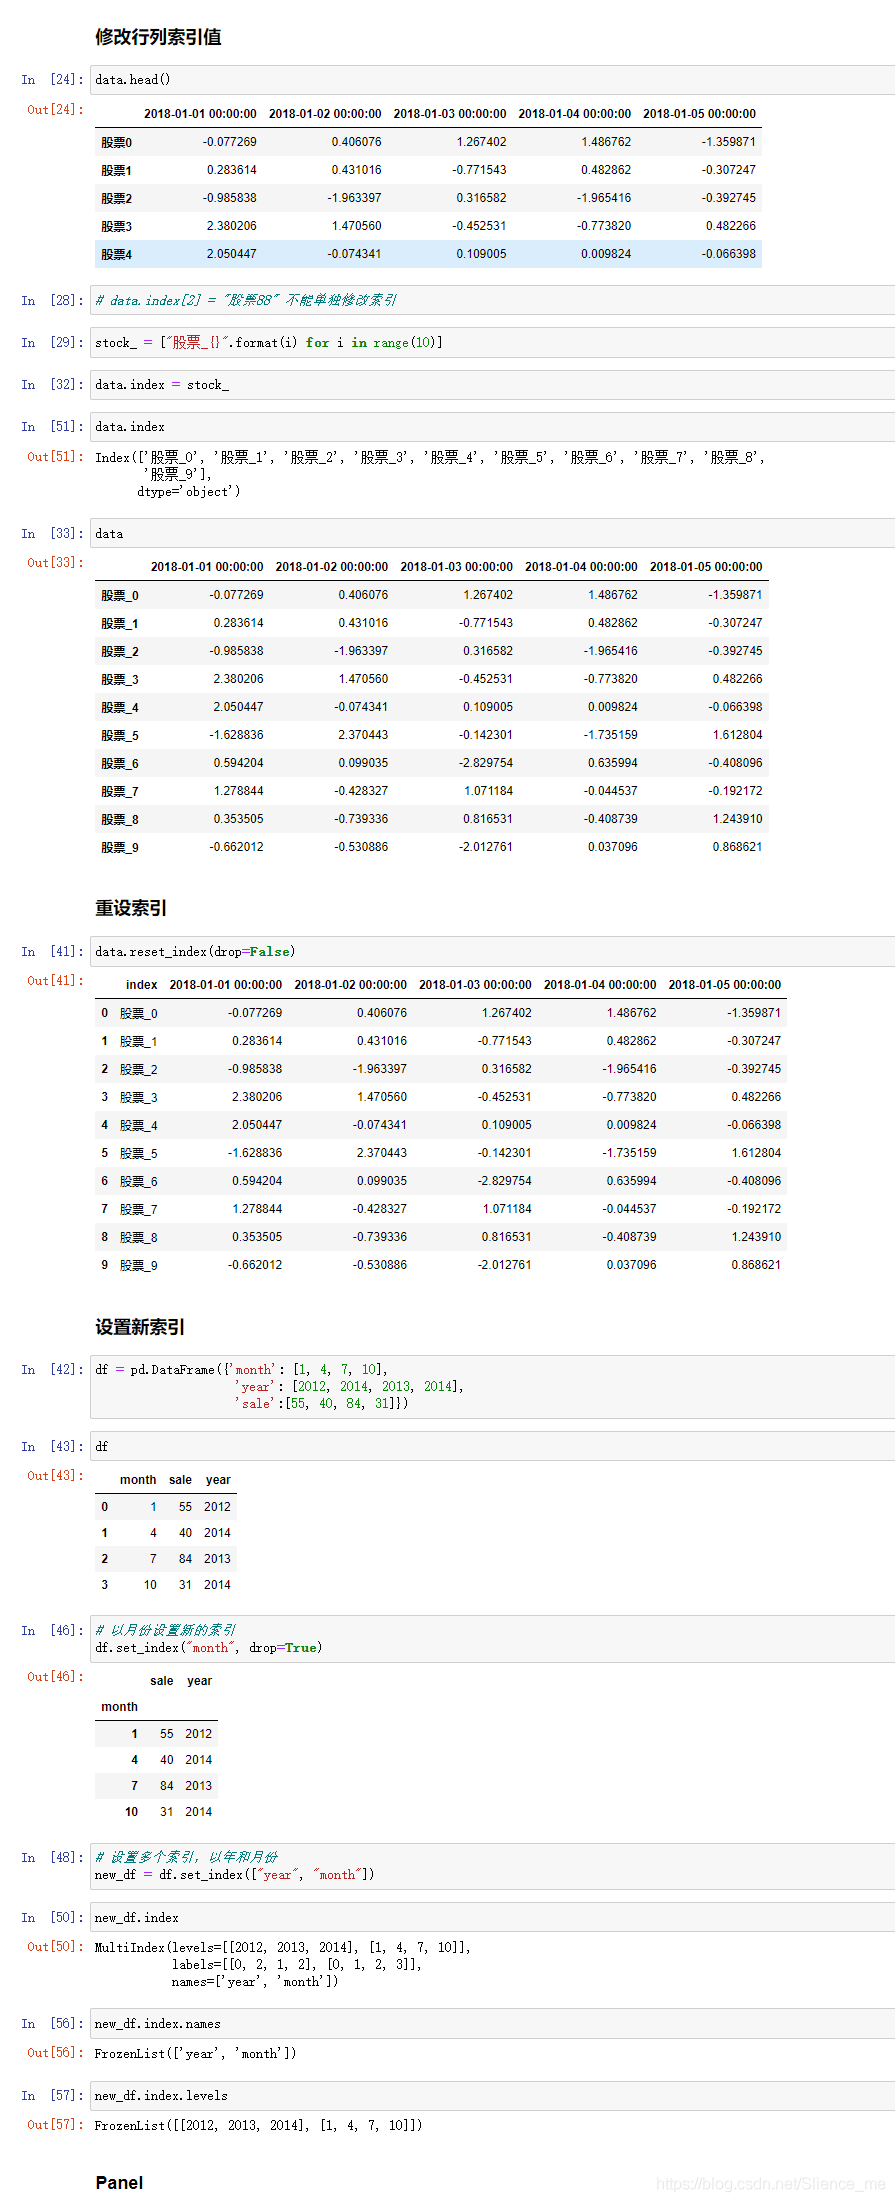Click the In [32] prompt label
The width and height of the screenshot is (895, 2202).
tap(52, 384)
